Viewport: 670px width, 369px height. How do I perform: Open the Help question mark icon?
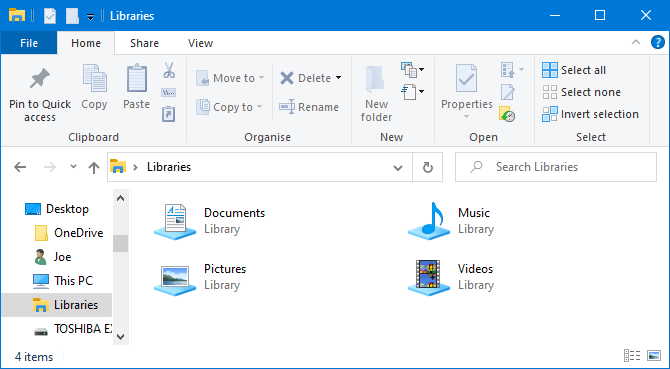tap(658, 42)
